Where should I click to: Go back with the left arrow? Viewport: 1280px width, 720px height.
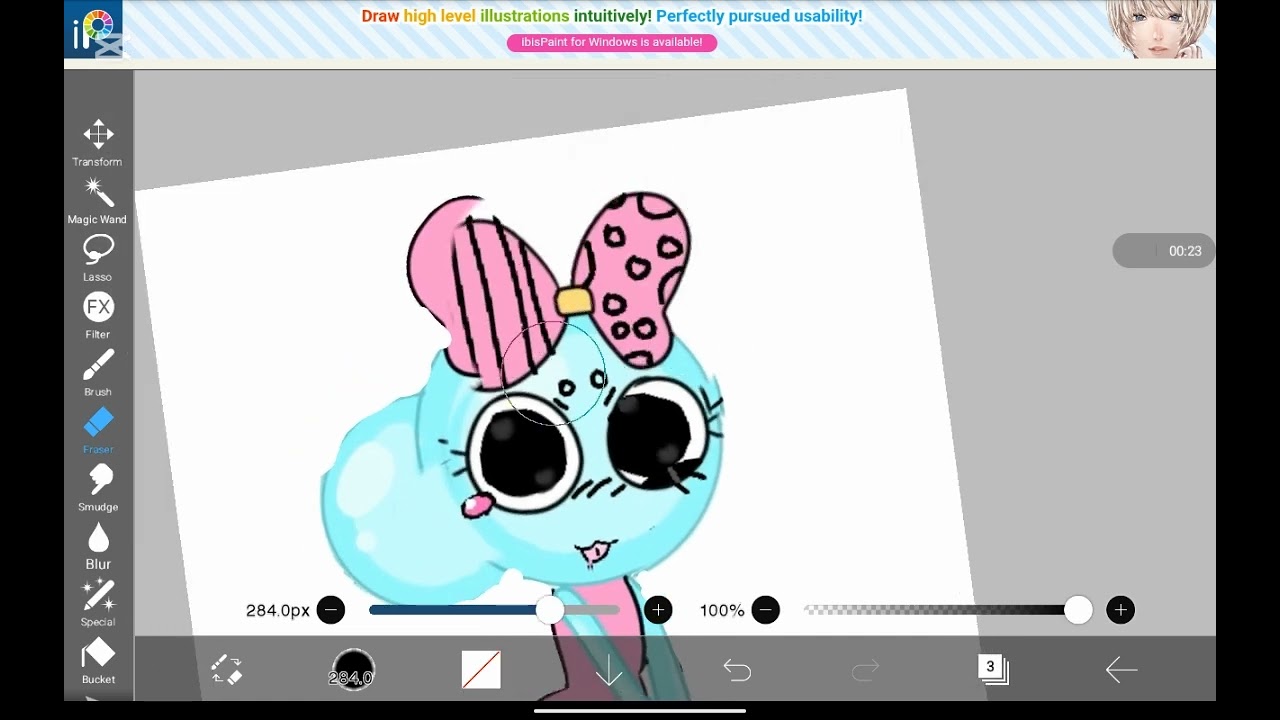click(1121, 670)
